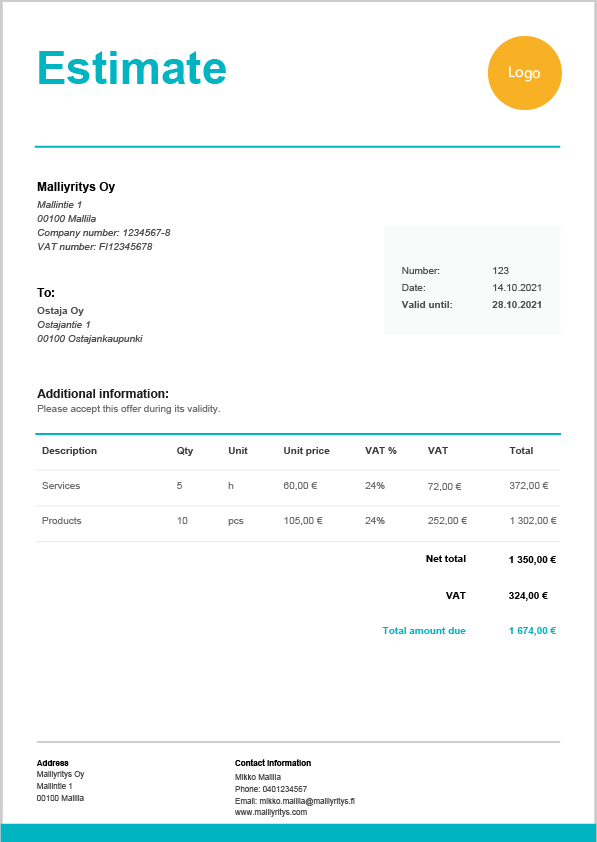Select the Services row description
597x842 pixels.
coord(61,485)
